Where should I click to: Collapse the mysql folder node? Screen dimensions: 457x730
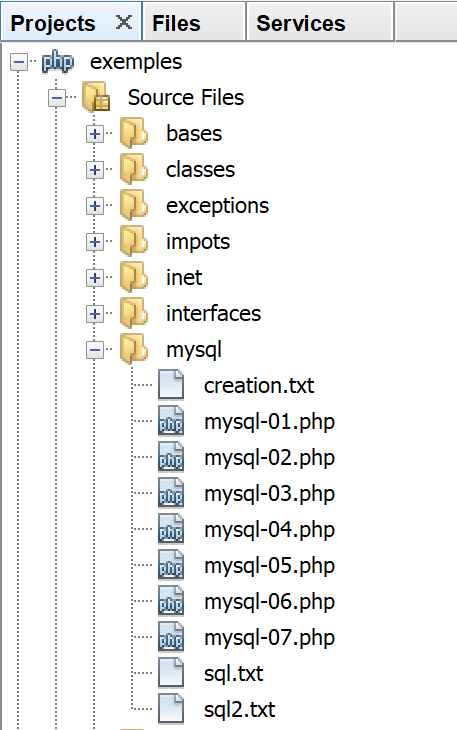click(x=95, y=350)
